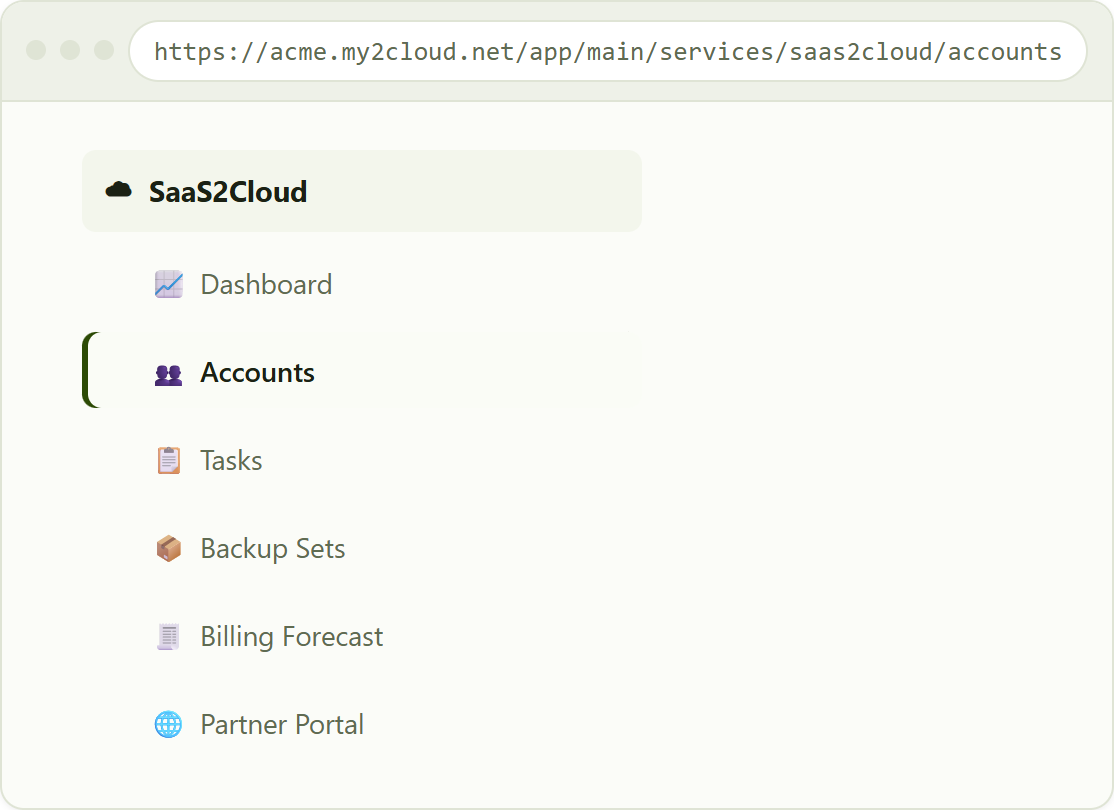Click the Dashboard chart icon
Image resolution: width=1114 pixels, height=810 pixels.
168,284
